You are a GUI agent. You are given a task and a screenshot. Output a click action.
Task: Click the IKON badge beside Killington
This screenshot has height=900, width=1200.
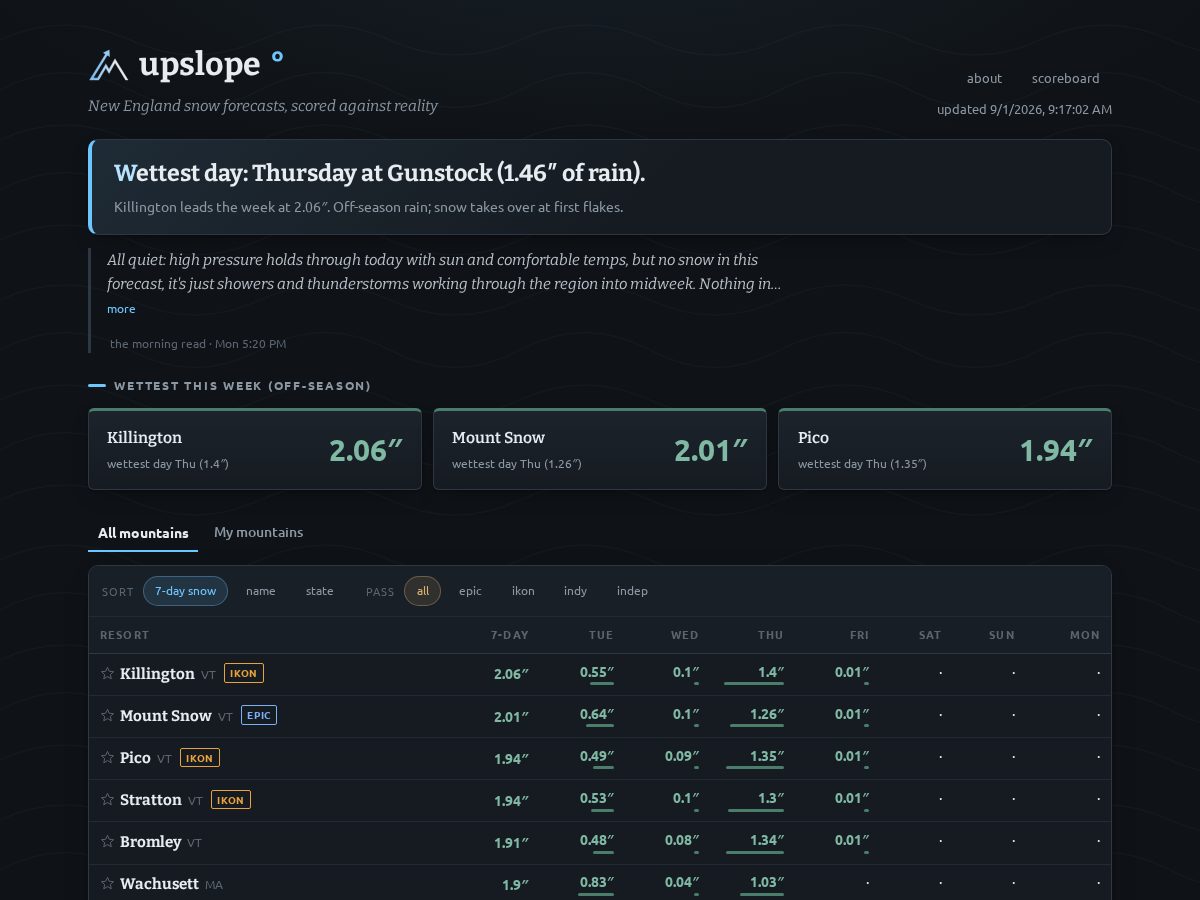point(244,674)
